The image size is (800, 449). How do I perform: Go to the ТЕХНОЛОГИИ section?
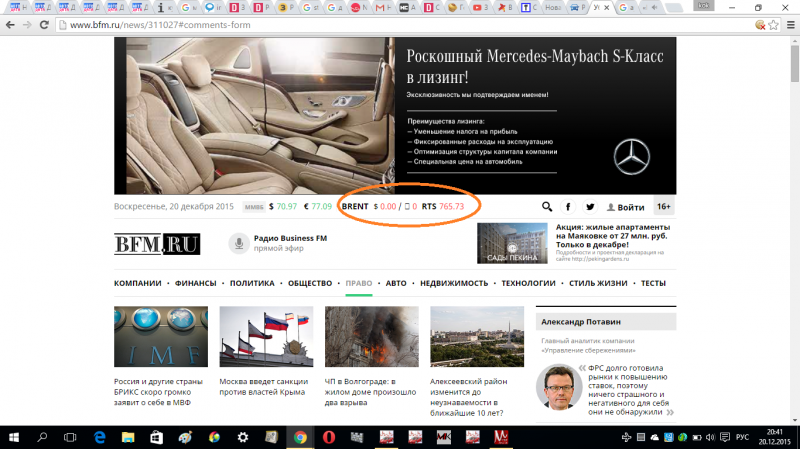(528, 283)
